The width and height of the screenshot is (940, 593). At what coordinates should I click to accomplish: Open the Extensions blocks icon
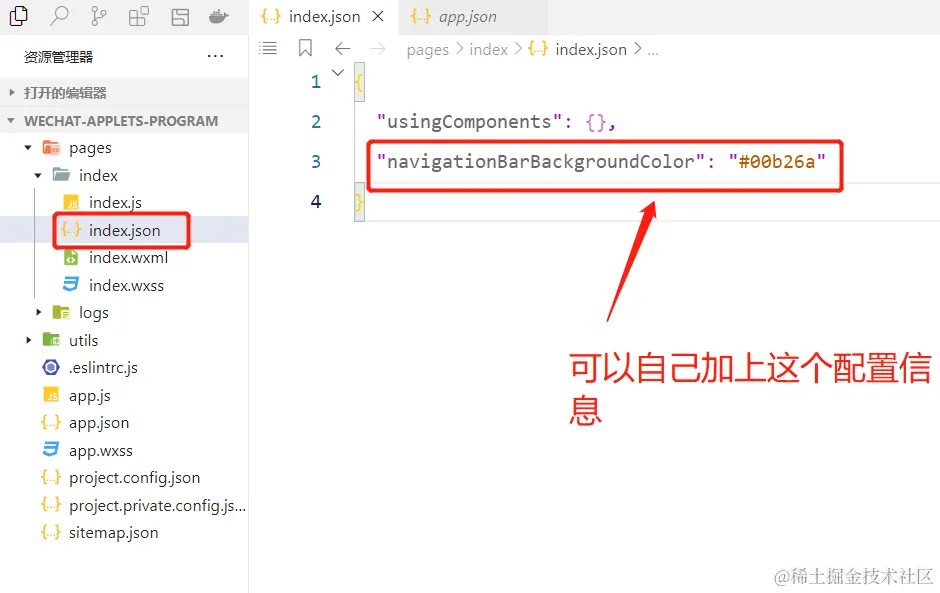(138, 17)
